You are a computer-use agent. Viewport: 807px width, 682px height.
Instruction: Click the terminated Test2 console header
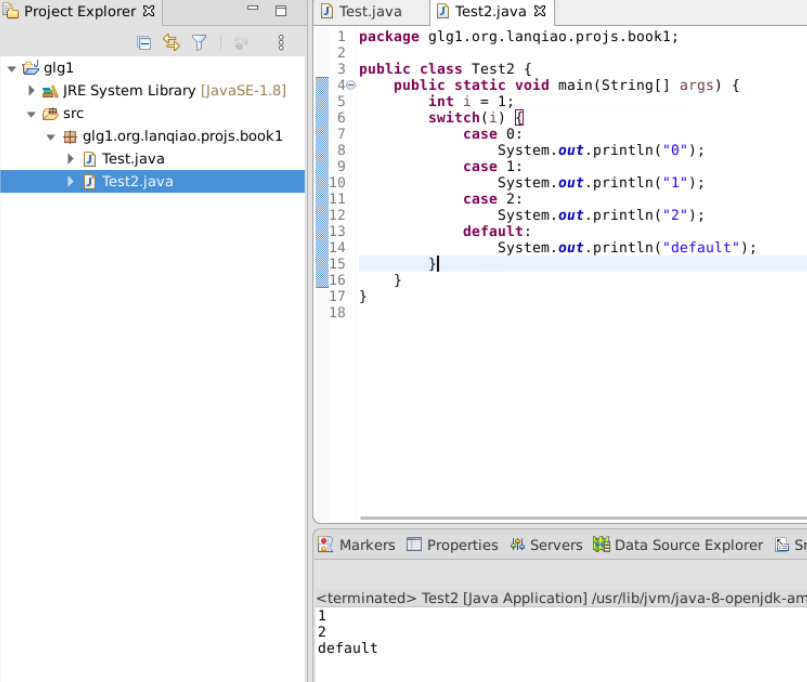tap(562, 598)
